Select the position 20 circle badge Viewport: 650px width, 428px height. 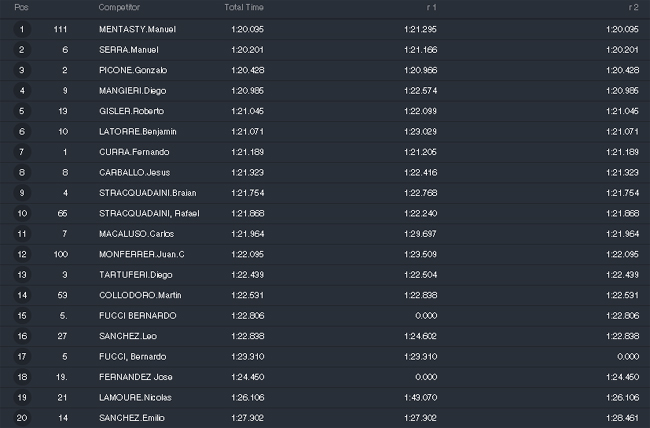[x=22, y=418]
